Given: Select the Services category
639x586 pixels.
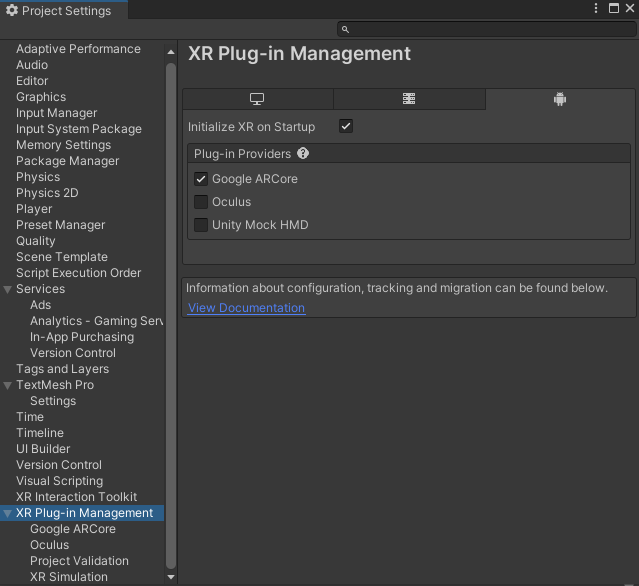Looking at the screenshot, I should (40, 289).
